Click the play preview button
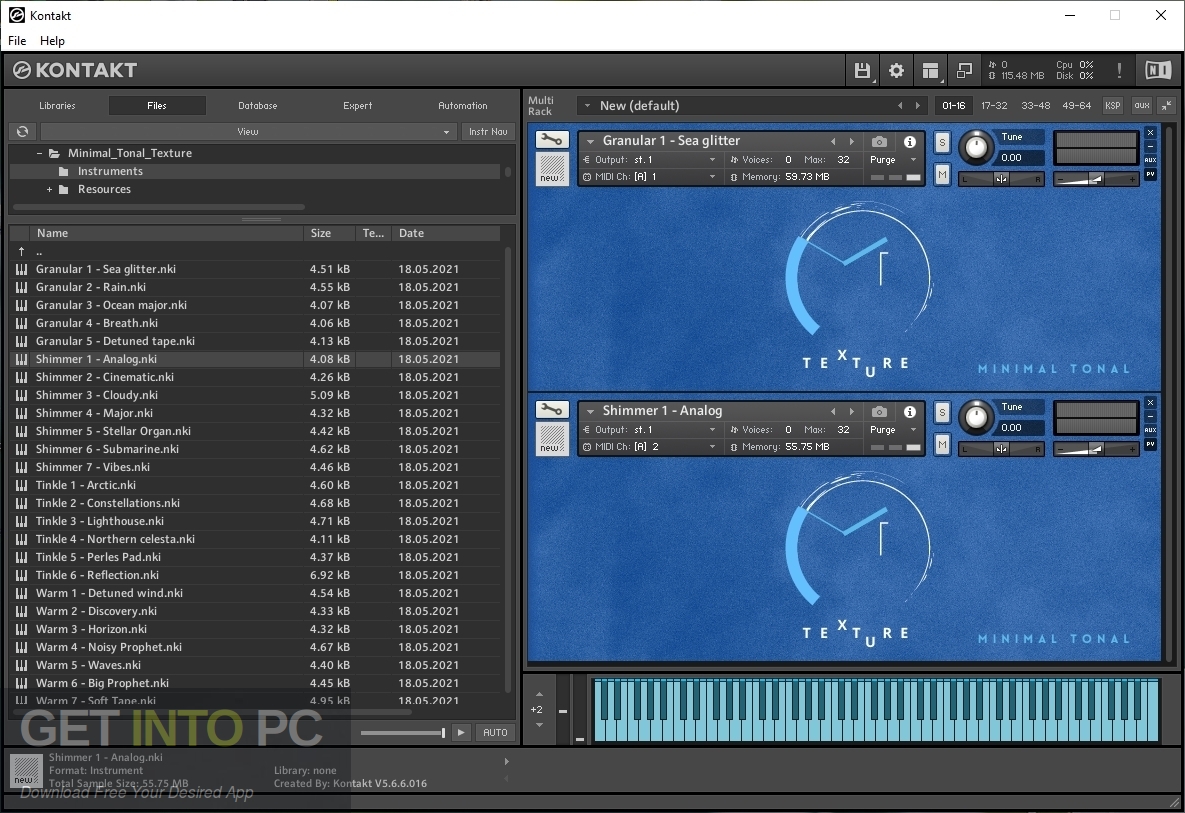The image size is (1185, 813). 461,732
